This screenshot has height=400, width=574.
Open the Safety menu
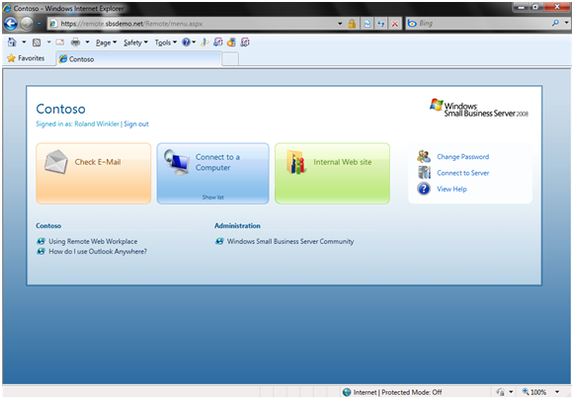(x=135, y=43)
